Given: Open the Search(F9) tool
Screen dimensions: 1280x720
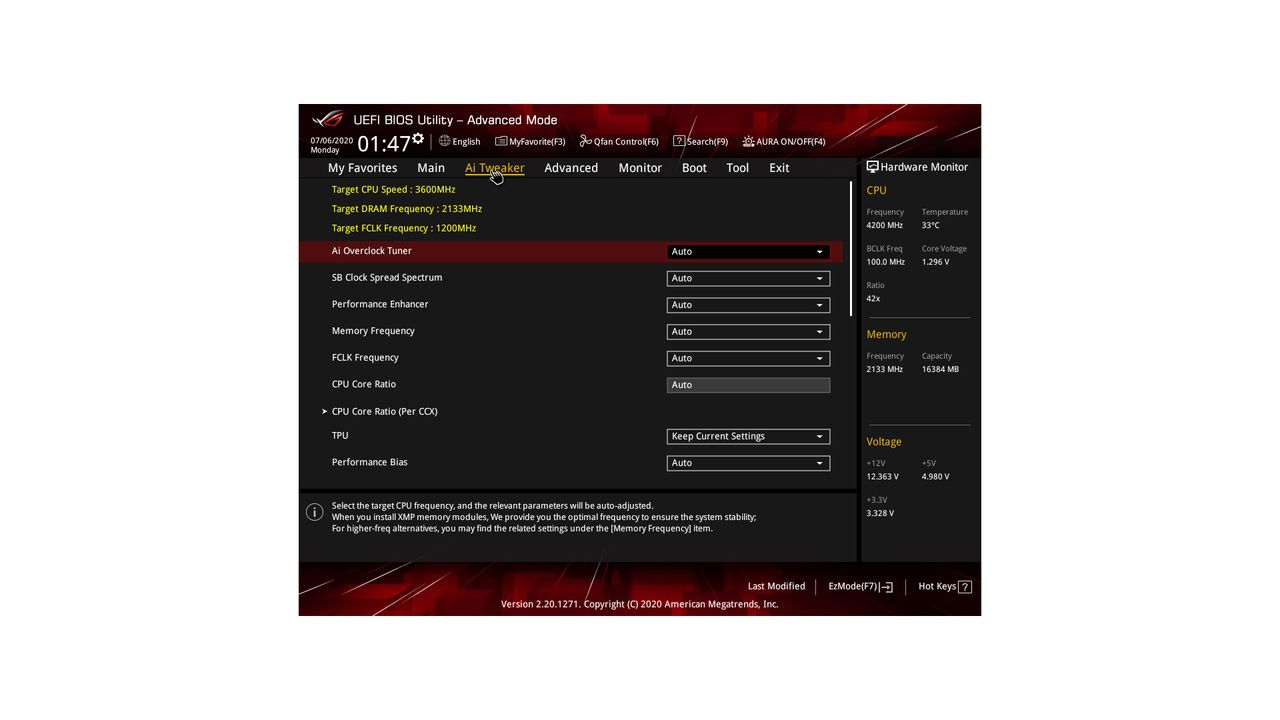Looking at the screenshot, I should [700, 142].
